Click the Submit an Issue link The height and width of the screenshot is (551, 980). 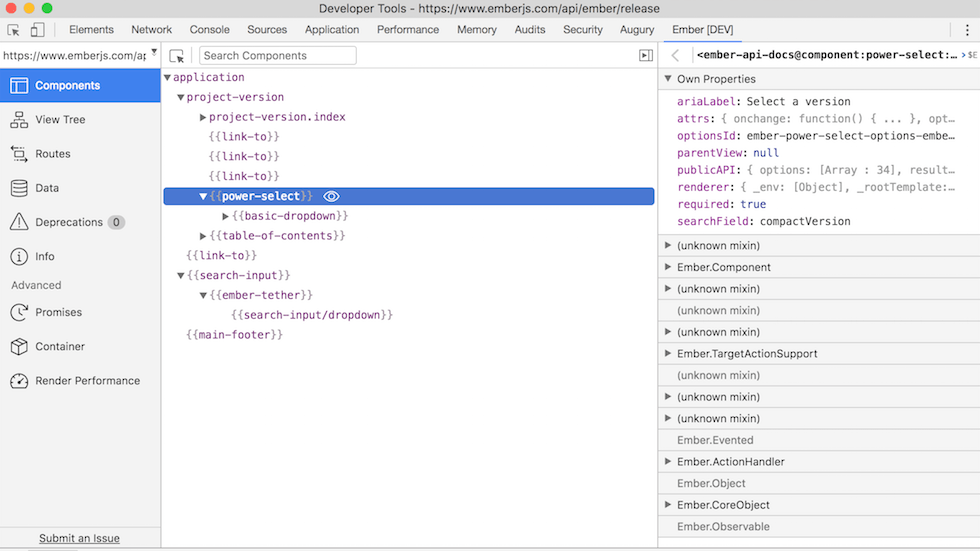[79, 538]
